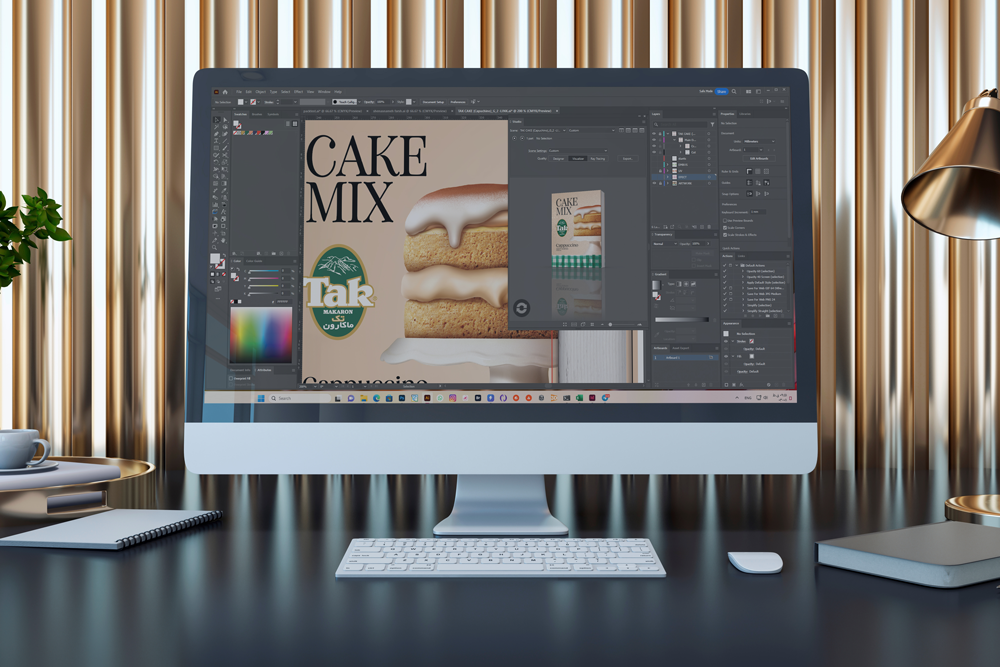Switch to the Brushes panel tab

click(x=257, y=114)
